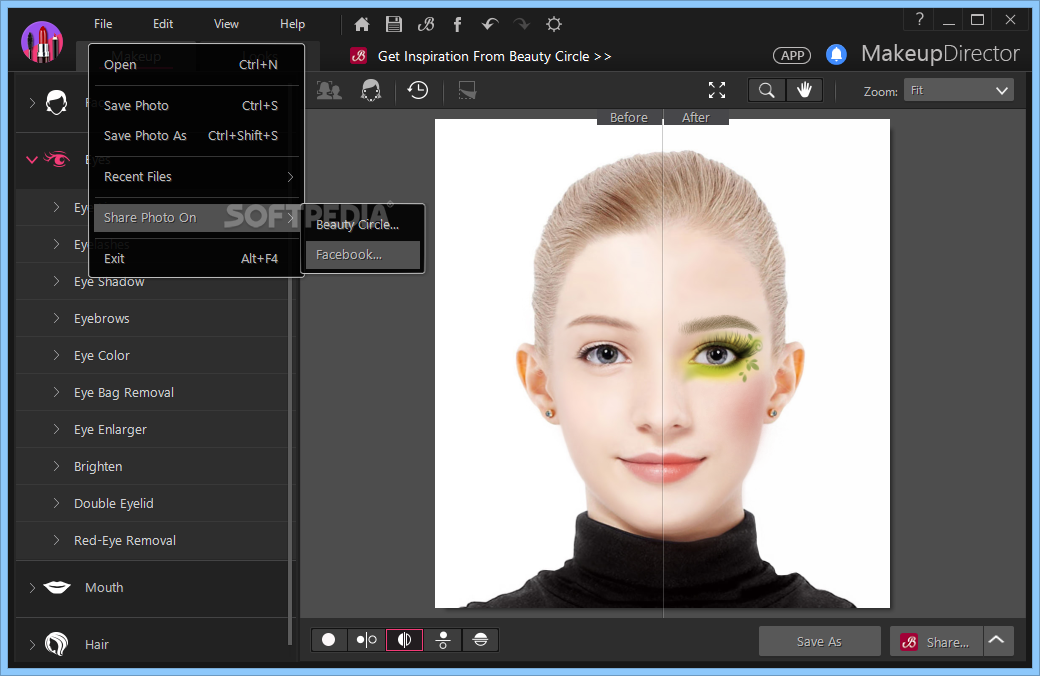Click the Save floppy disk icon
Viewport: 1040px width, 676px height.
point(394,25)
